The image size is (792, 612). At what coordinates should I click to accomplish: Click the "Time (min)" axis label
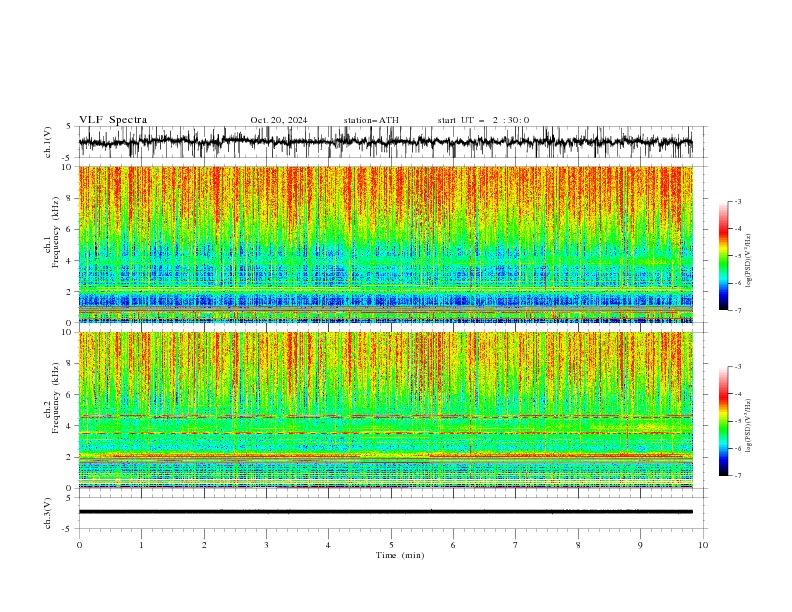[400, 555]
